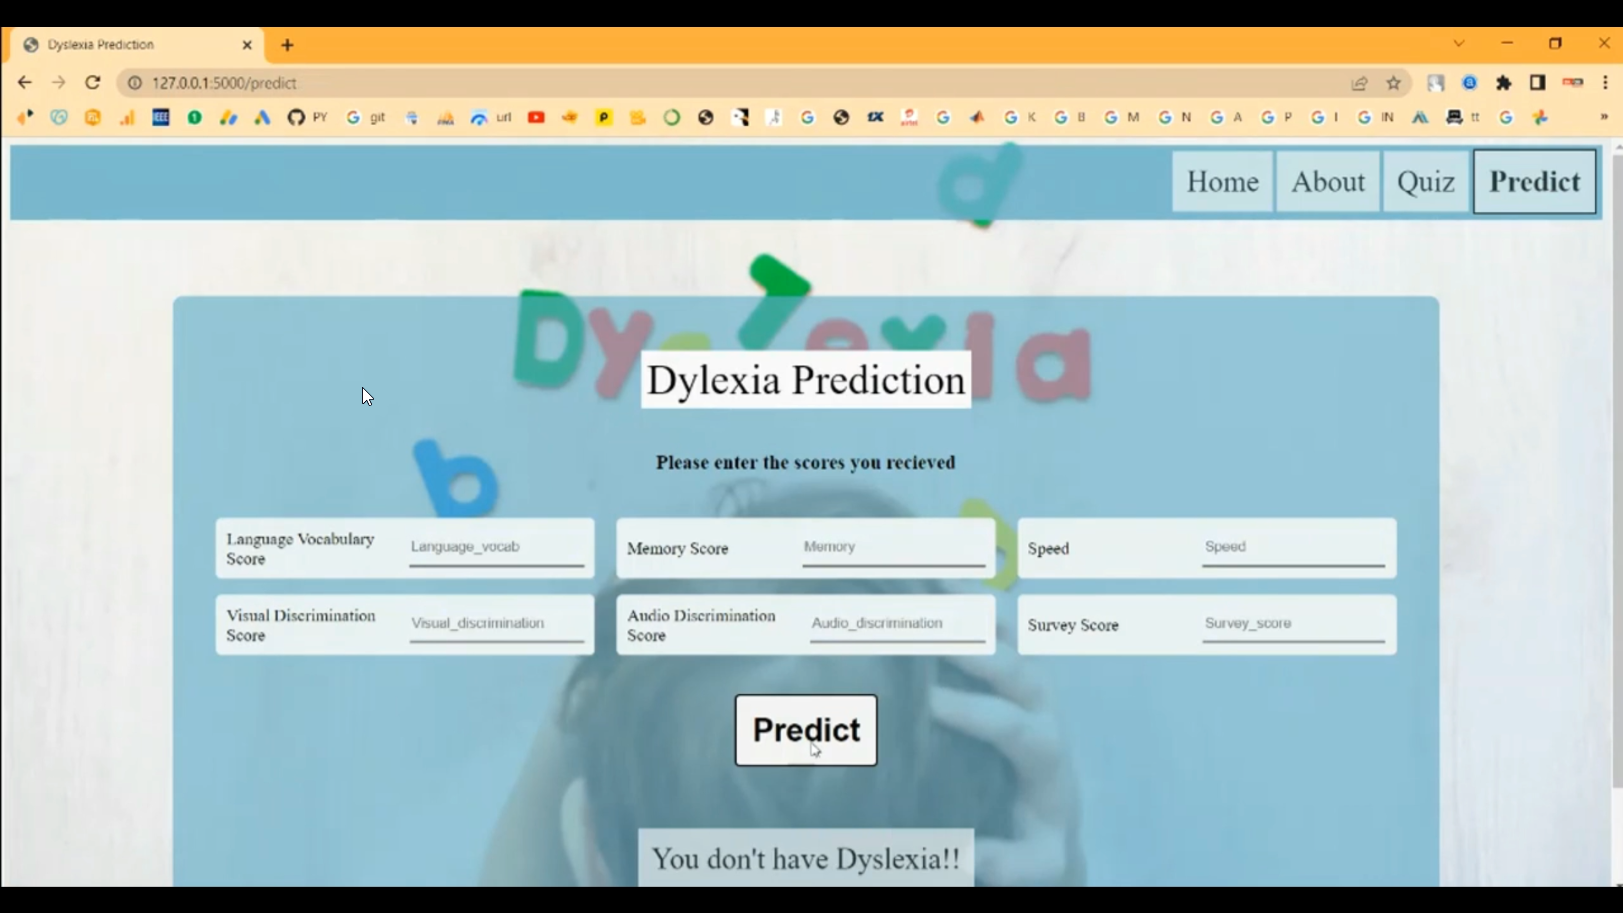1623x913 pixels.
Task: Open the Google IN bookmark
Action: click(x=1375, y=117)
